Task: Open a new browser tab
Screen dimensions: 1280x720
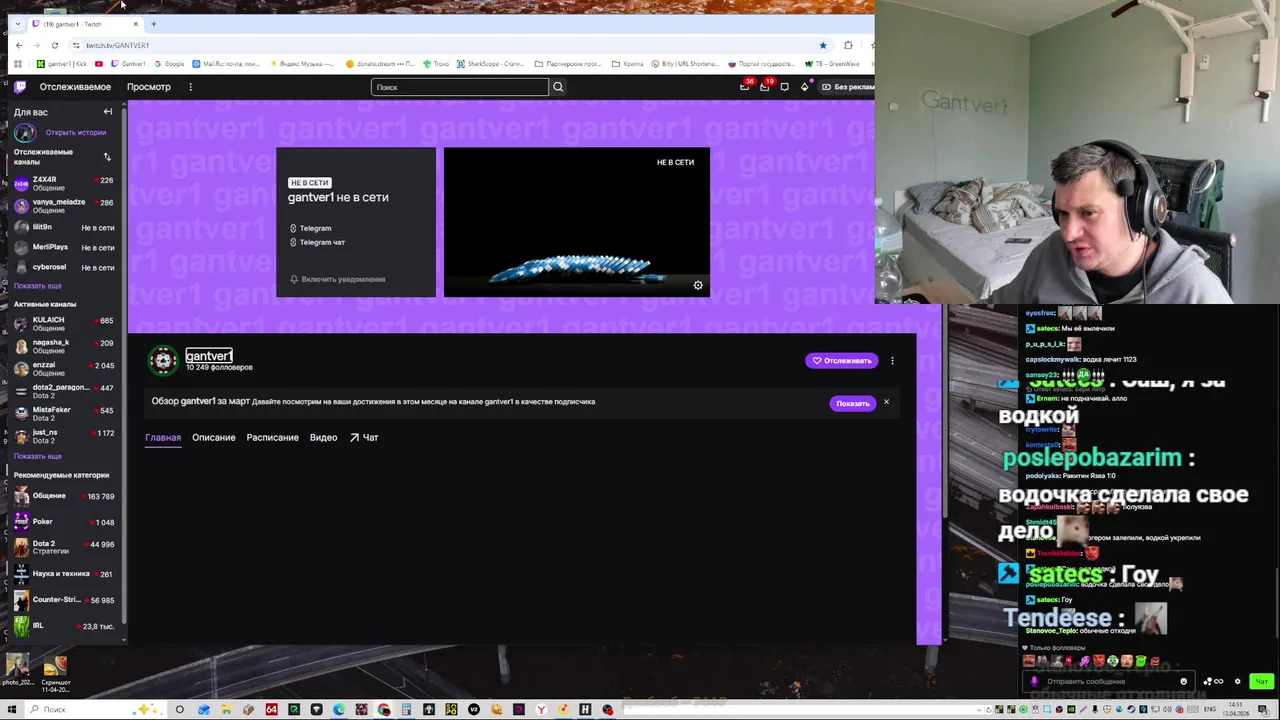Action: tap(153, 24)
